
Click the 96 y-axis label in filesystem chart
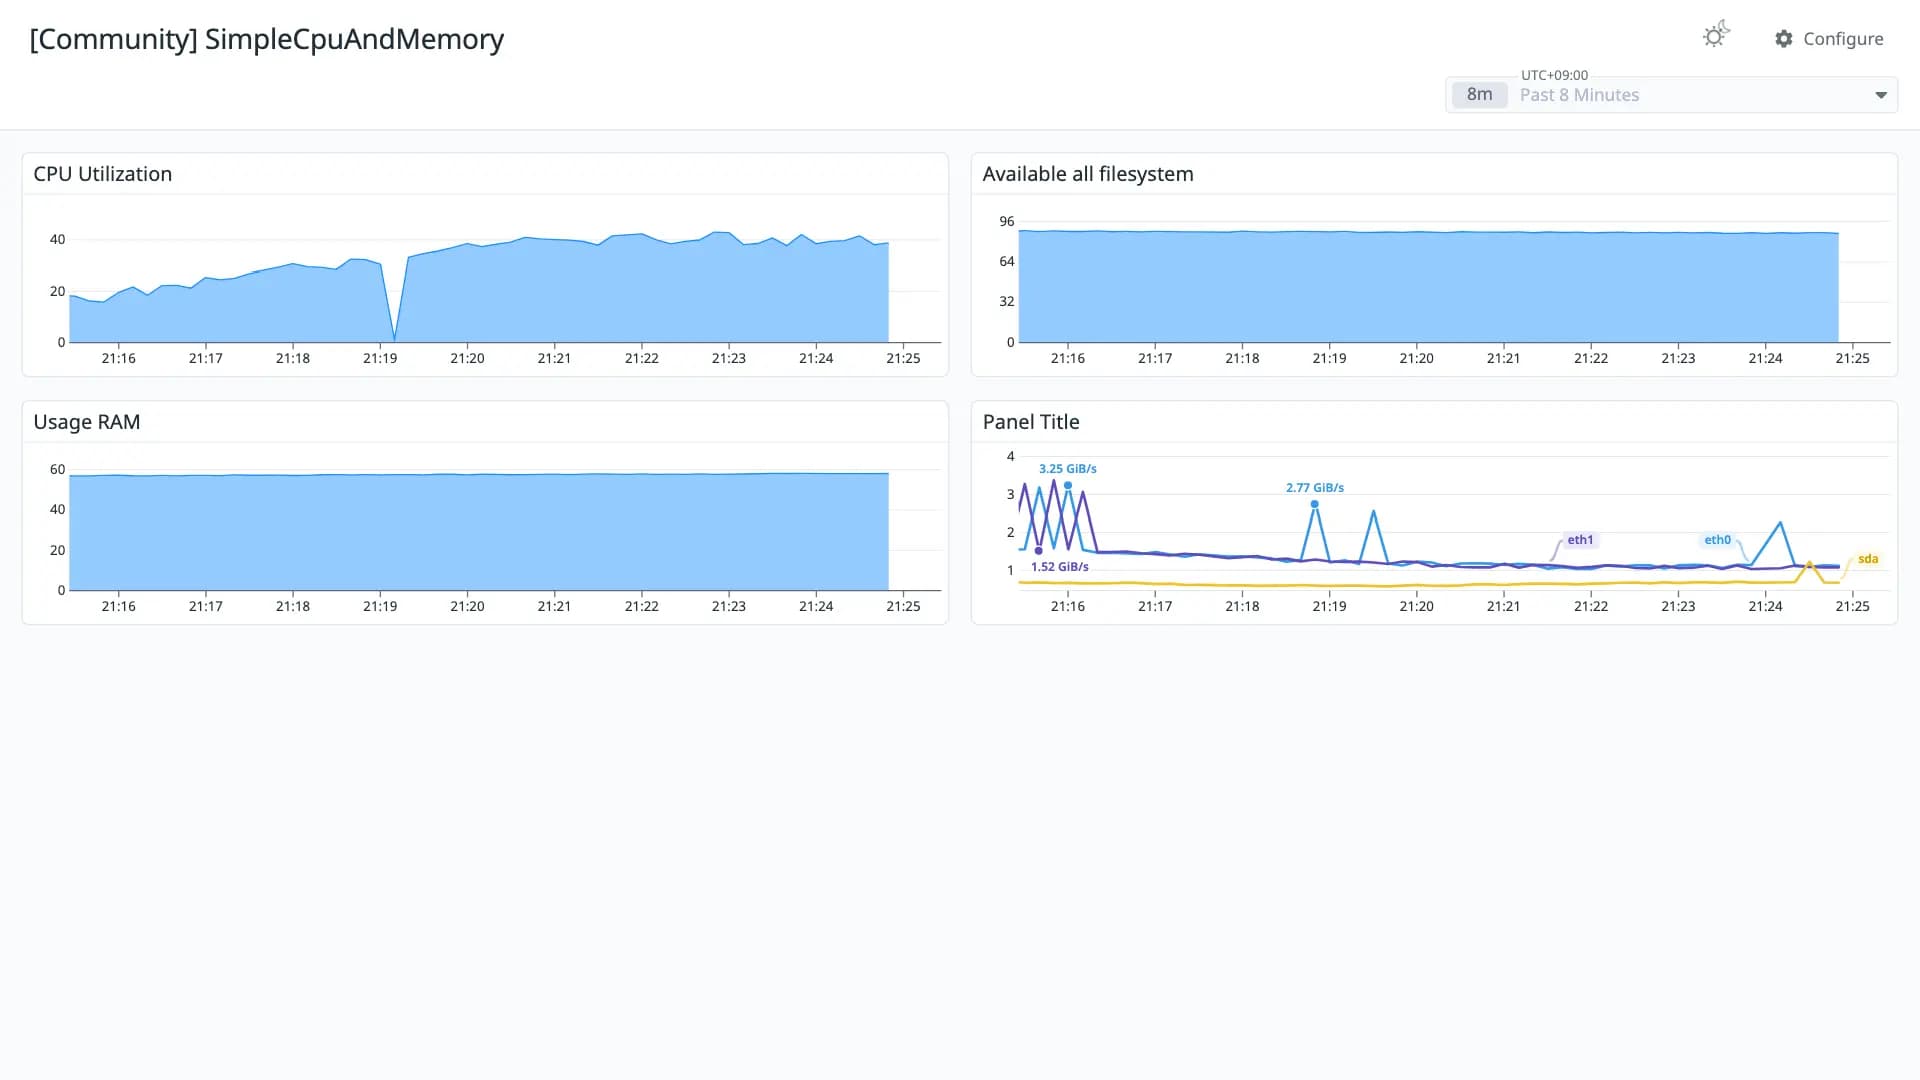click(x=1006, y=221)
